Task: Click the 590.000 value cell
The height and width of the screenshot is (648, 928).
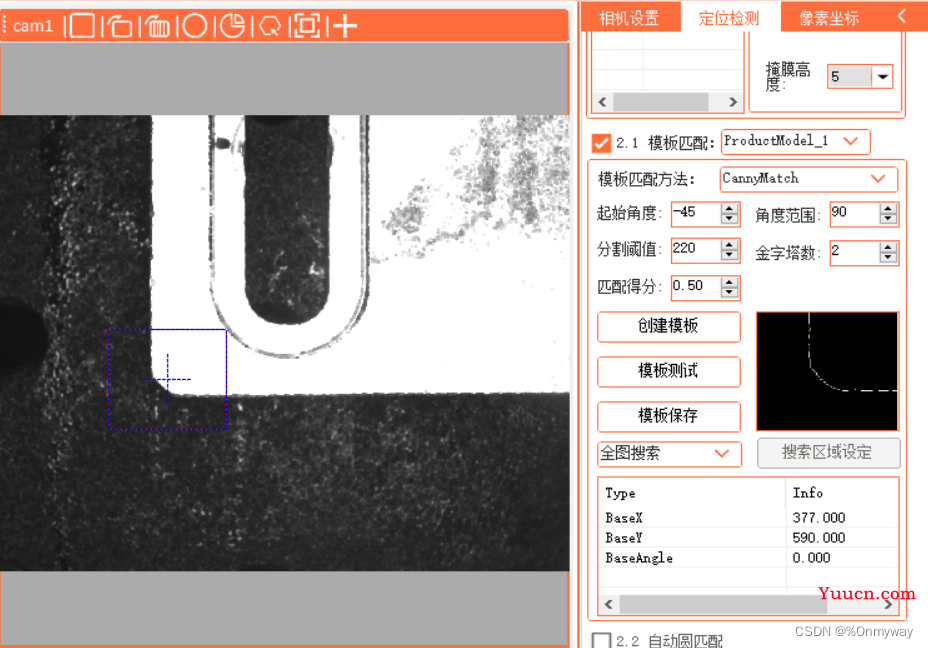Action: 819,539
